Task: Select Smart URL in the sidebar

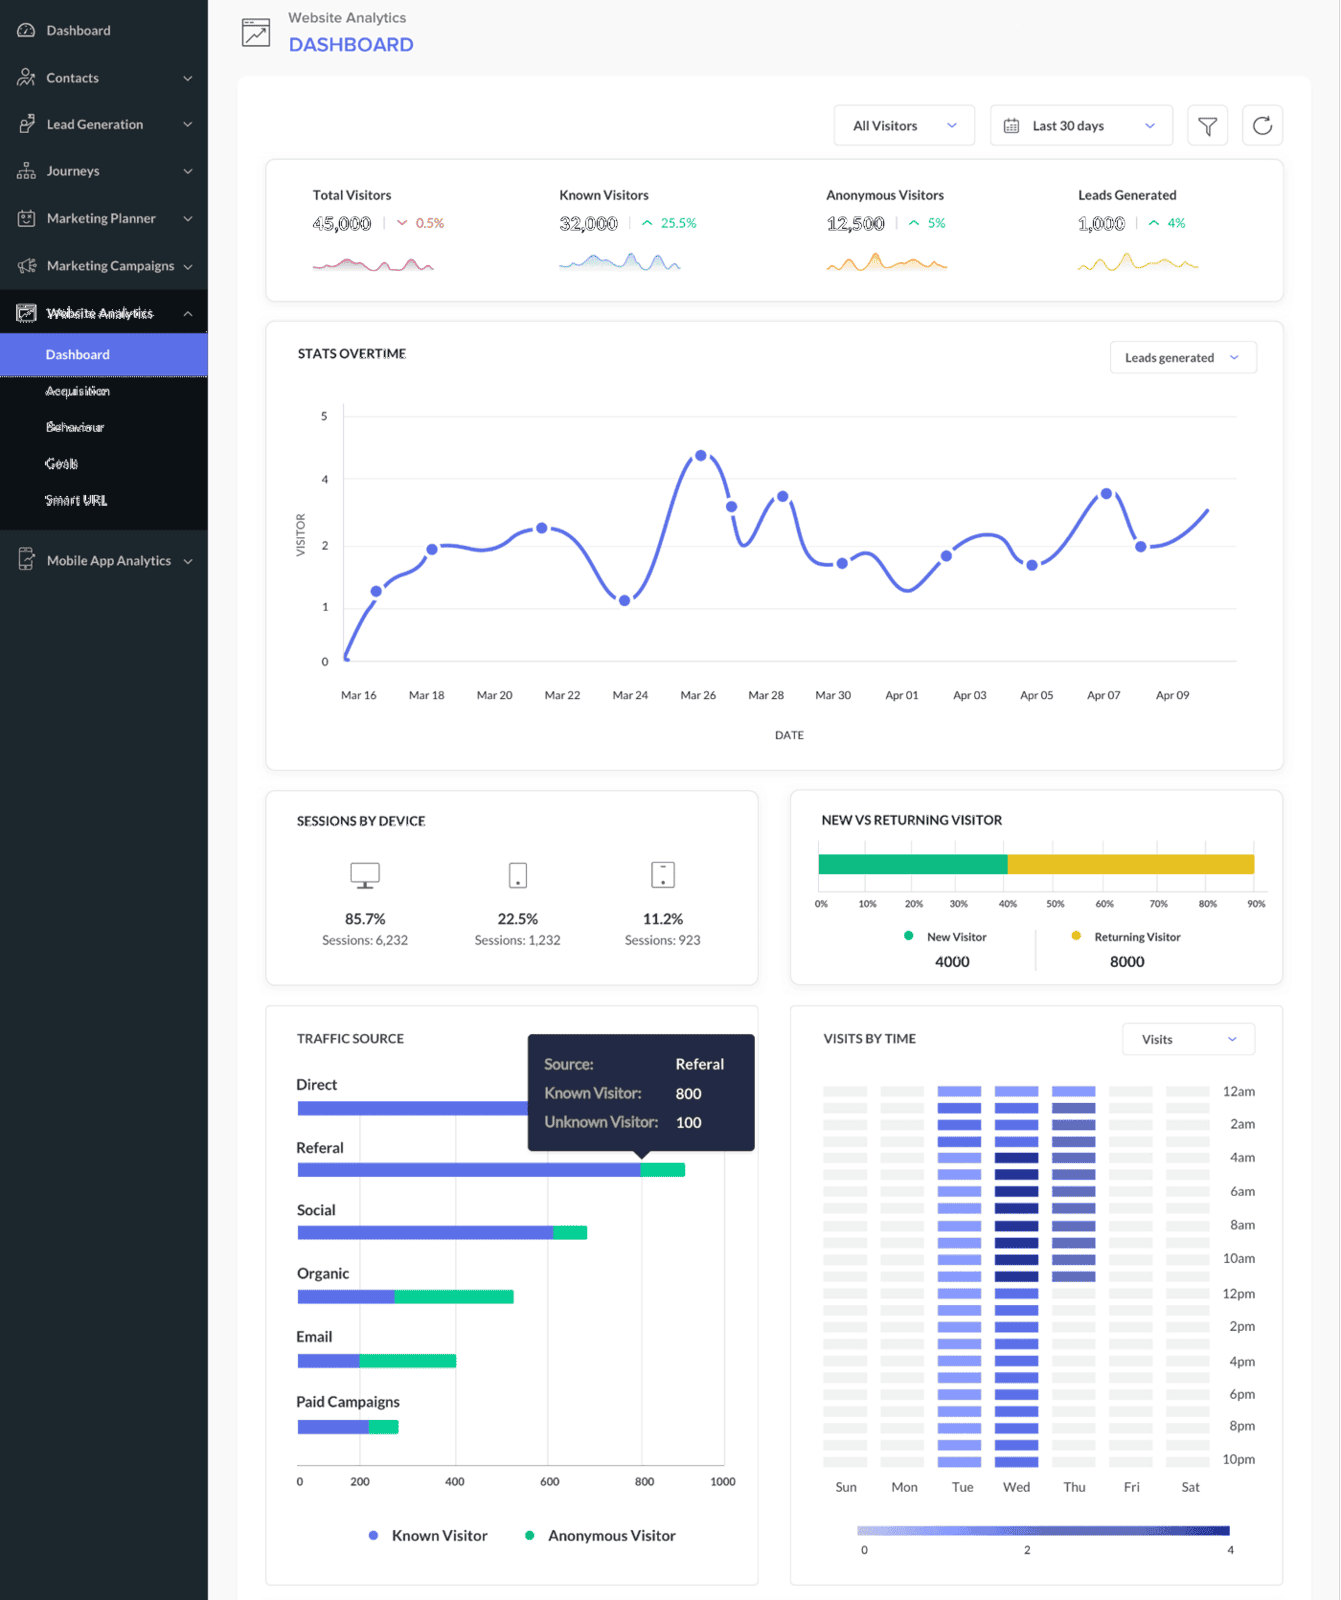Action: coord(76,500)
